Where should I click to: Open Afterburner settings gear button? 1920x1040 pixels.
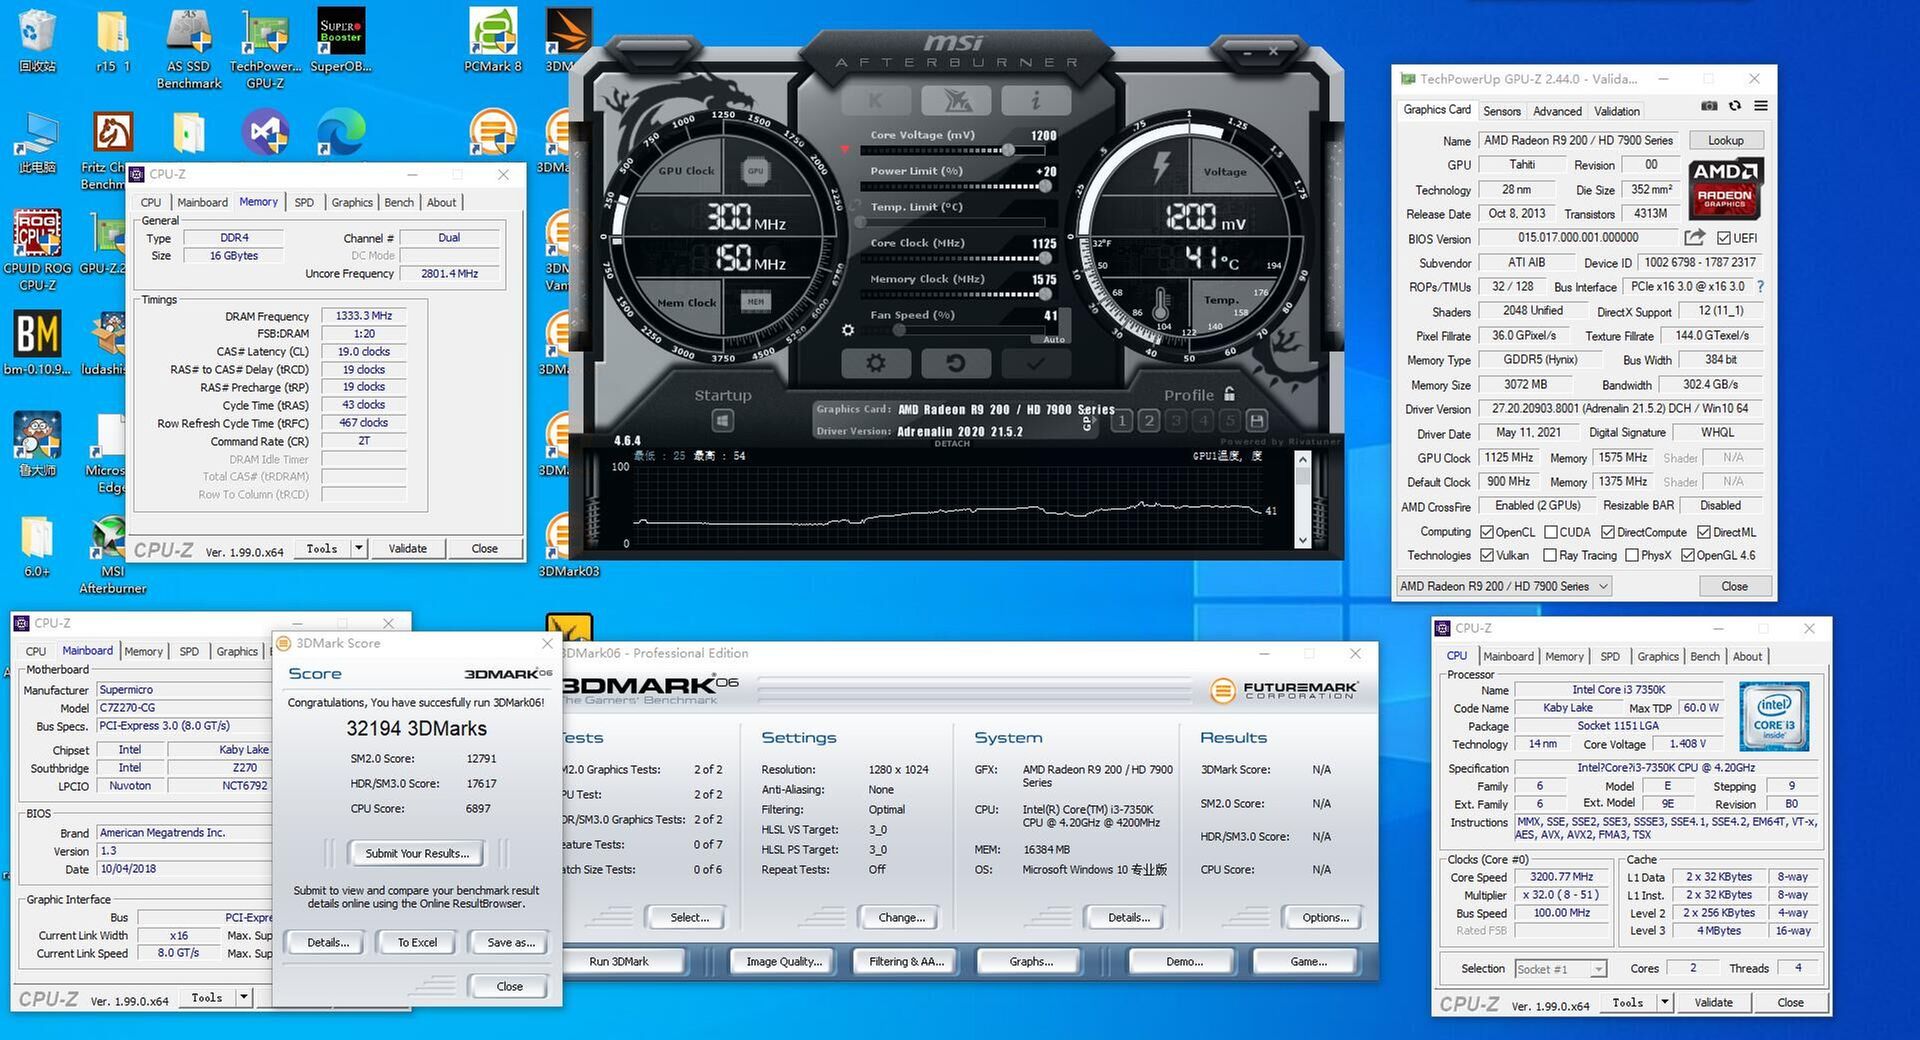pos(876,363)
